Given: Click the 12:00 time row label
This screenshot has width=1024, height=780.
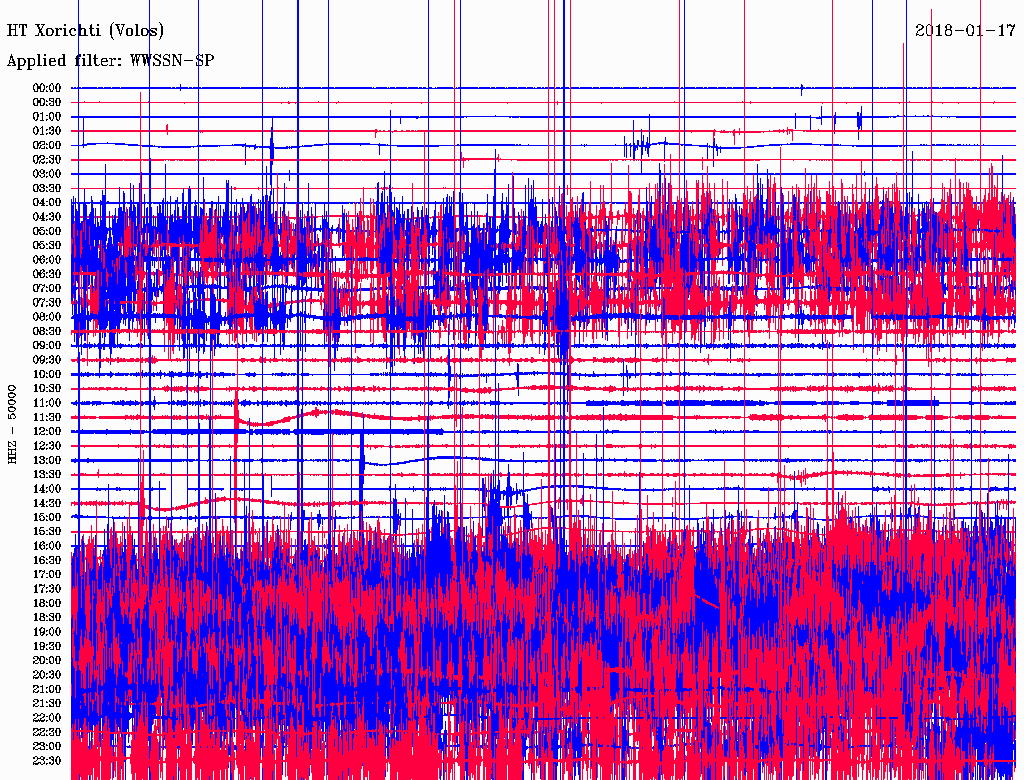Looking at the screenshot, I should 47,431.
